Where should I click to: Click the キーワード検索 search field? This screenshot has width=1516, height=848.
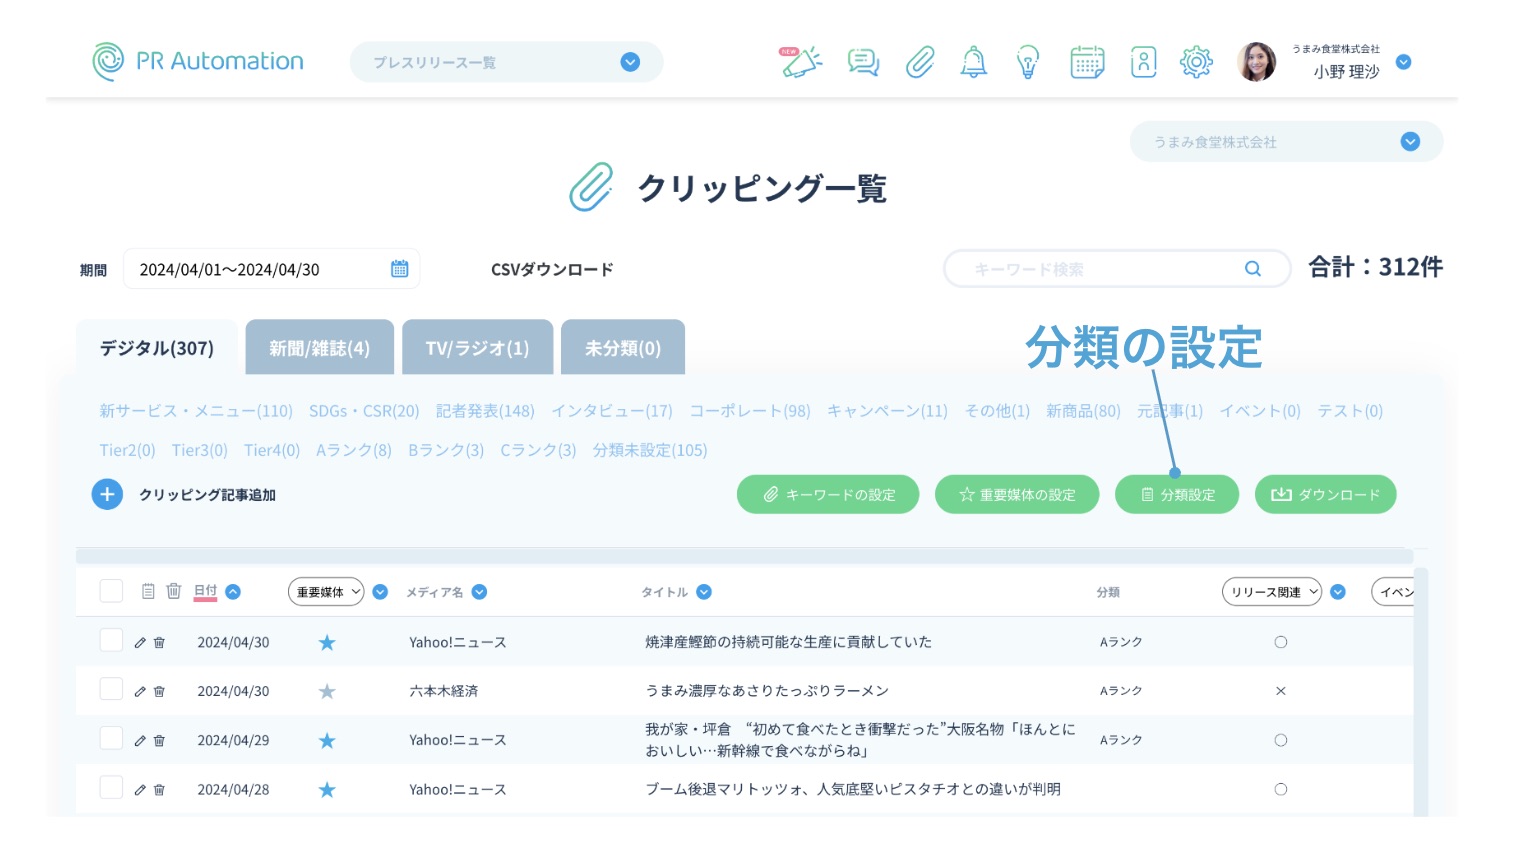coord(1100,269)
